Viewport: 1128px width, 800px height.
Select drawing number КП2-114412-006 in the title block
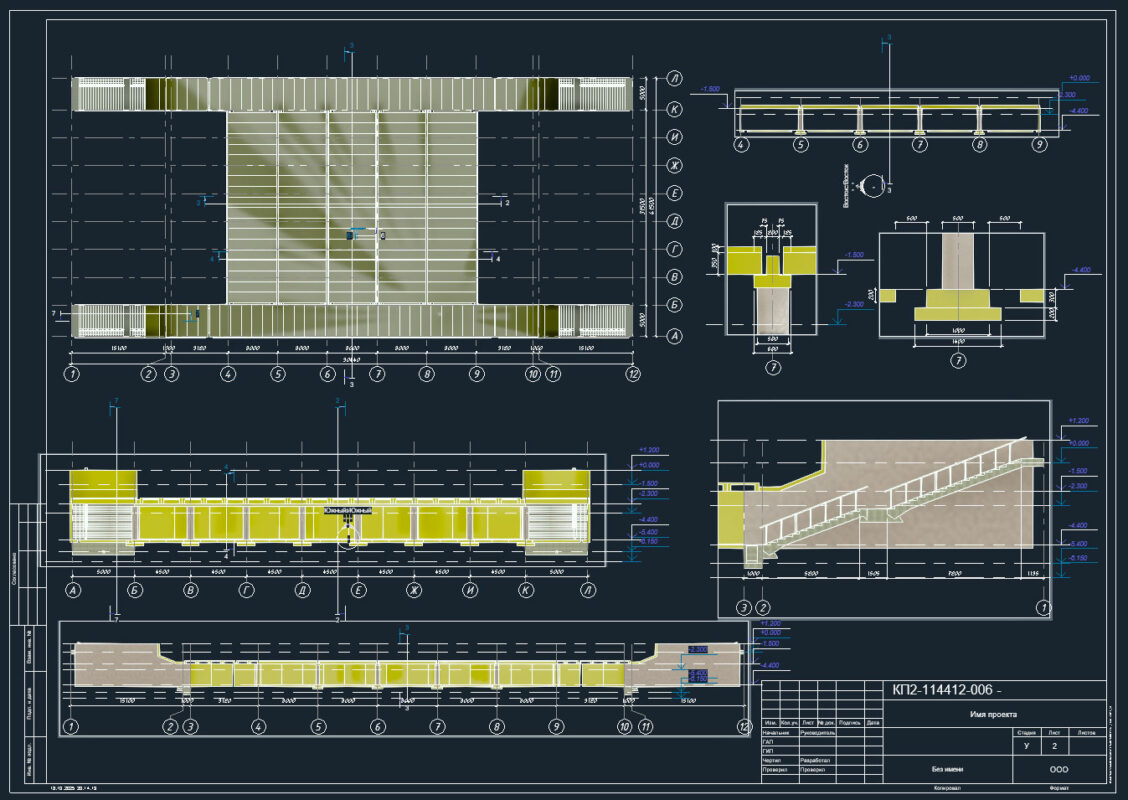[x=945, y=690]
